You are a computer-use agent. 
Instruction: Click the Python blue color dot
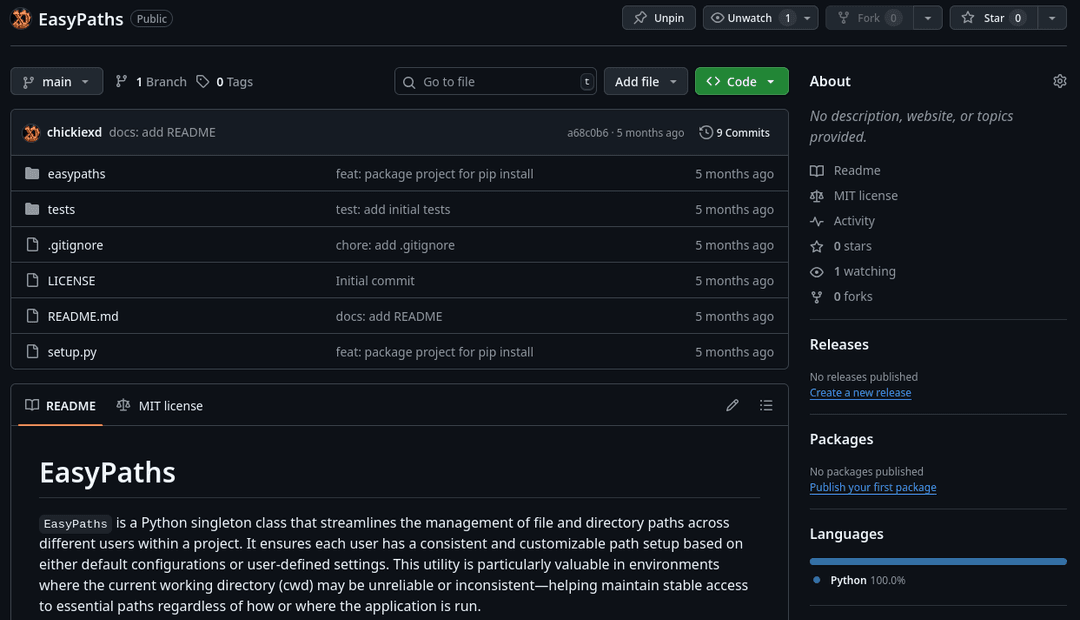(x=816, y=580)
